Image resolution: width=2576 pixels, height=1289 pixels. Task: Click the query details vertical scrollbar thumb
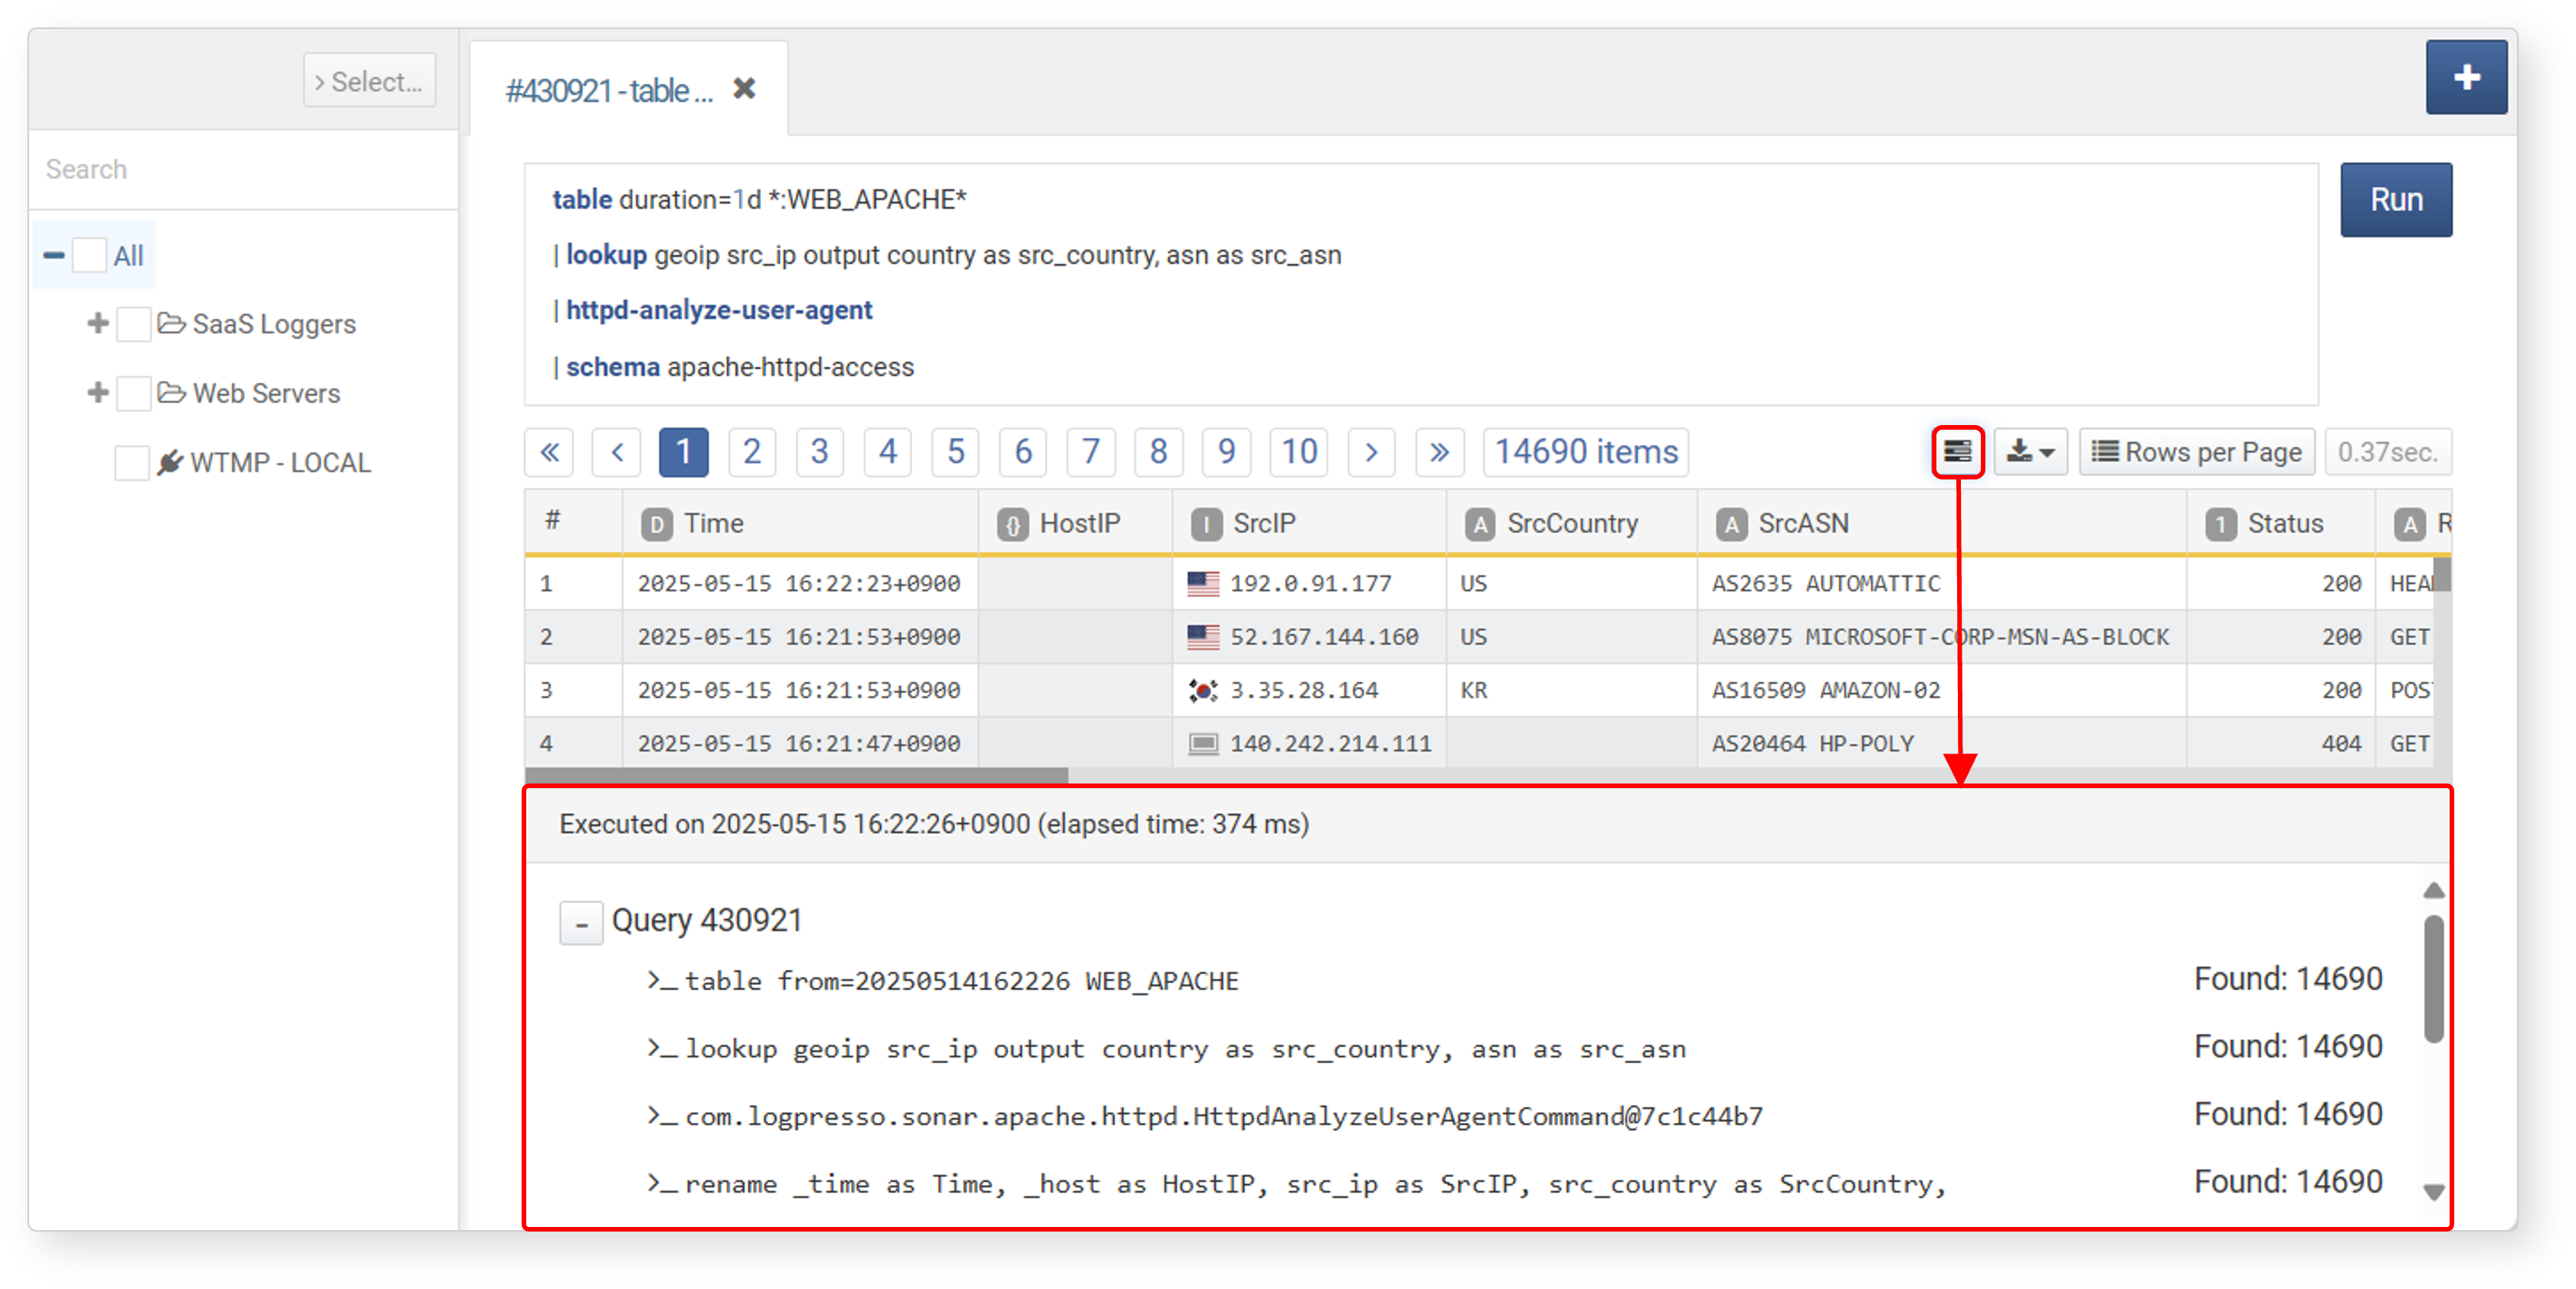click(2434, 979)
